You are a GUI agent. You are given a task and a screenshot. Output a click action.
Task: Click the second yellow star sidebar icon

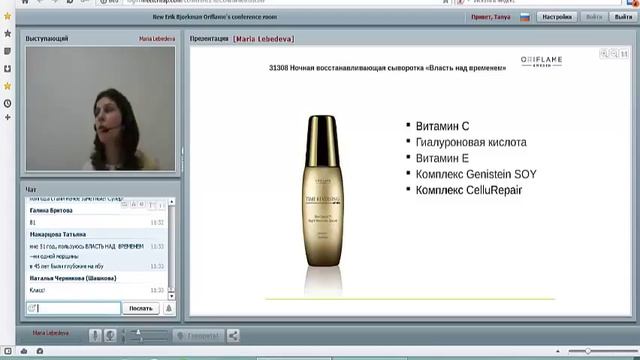point(7,86)
